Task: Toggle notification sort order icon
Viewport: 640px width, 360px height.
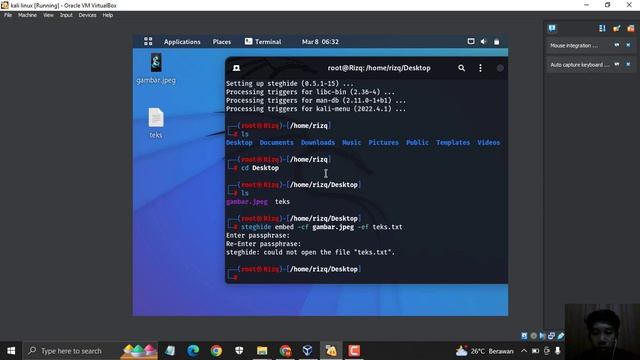Action: click(x=602, y=28)
